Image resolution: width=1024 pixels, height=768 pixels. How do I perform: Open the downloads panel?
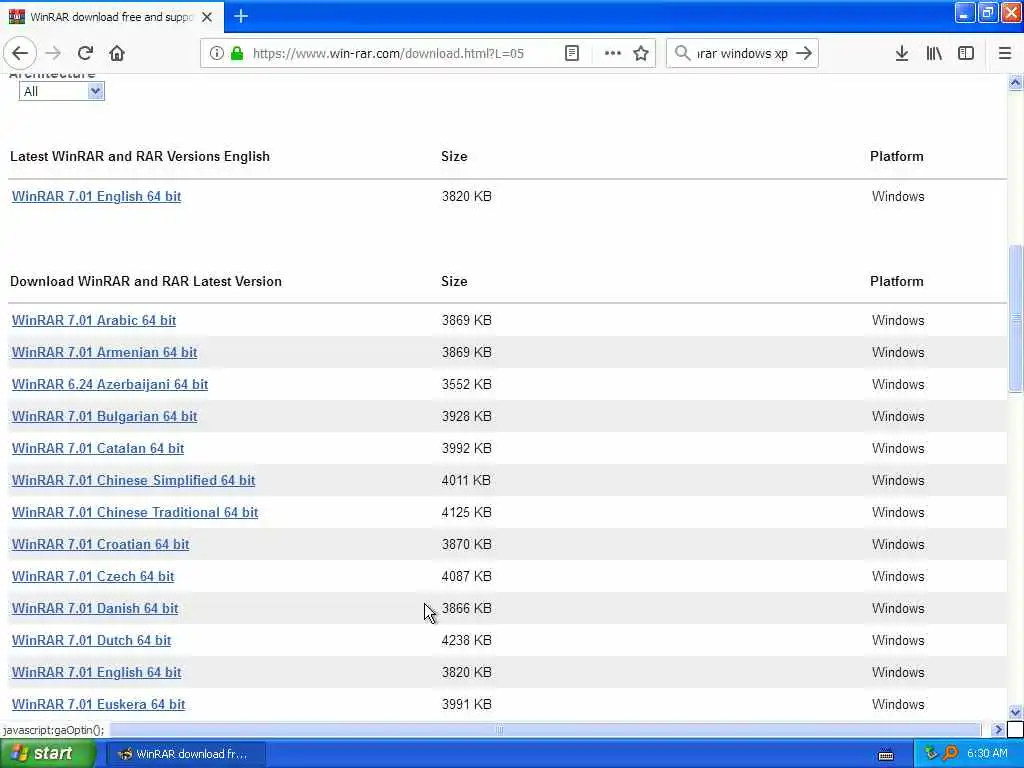901,54
